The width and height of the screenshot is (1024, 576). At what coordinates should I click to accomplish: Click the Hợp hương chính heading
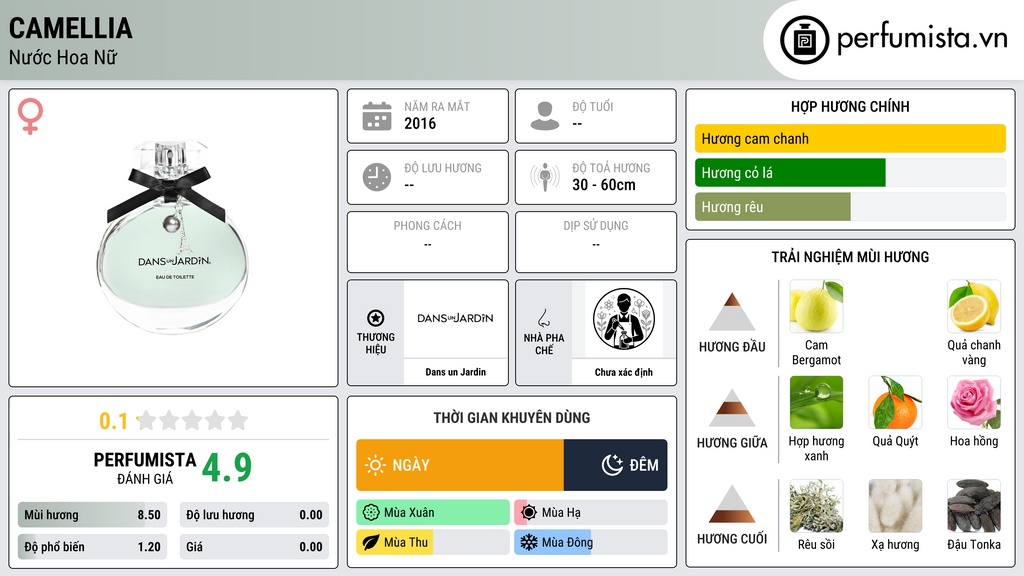point(850,106)
